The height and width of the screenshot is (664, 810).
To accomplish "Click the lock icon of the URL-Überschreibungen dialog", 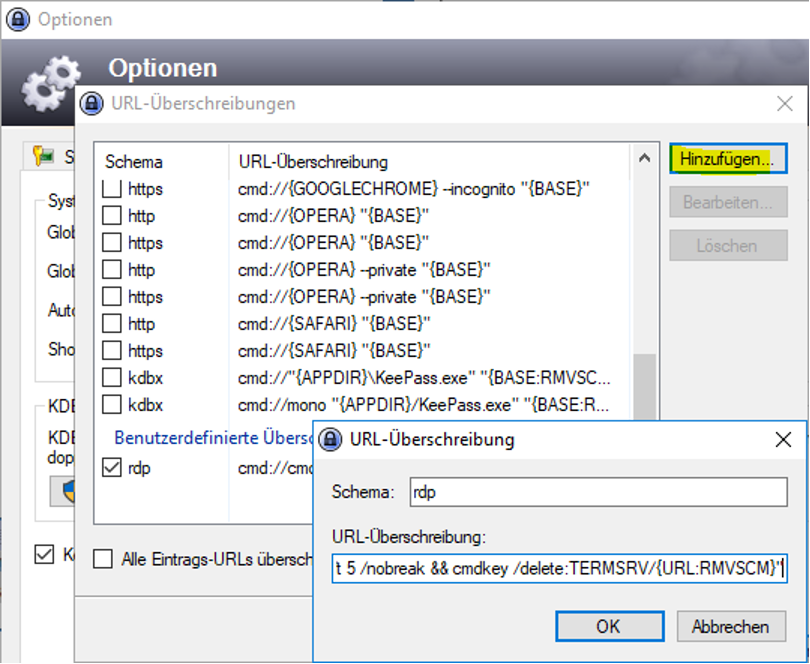I will coord(92,103).
